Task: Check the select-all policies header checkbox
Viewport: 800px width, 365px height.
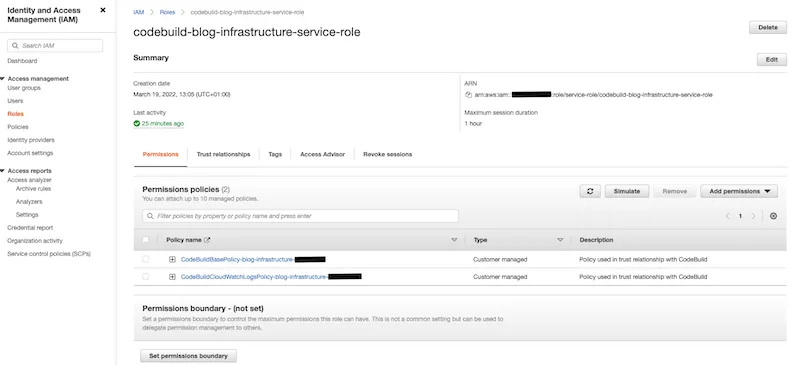Action: (146, 240)
